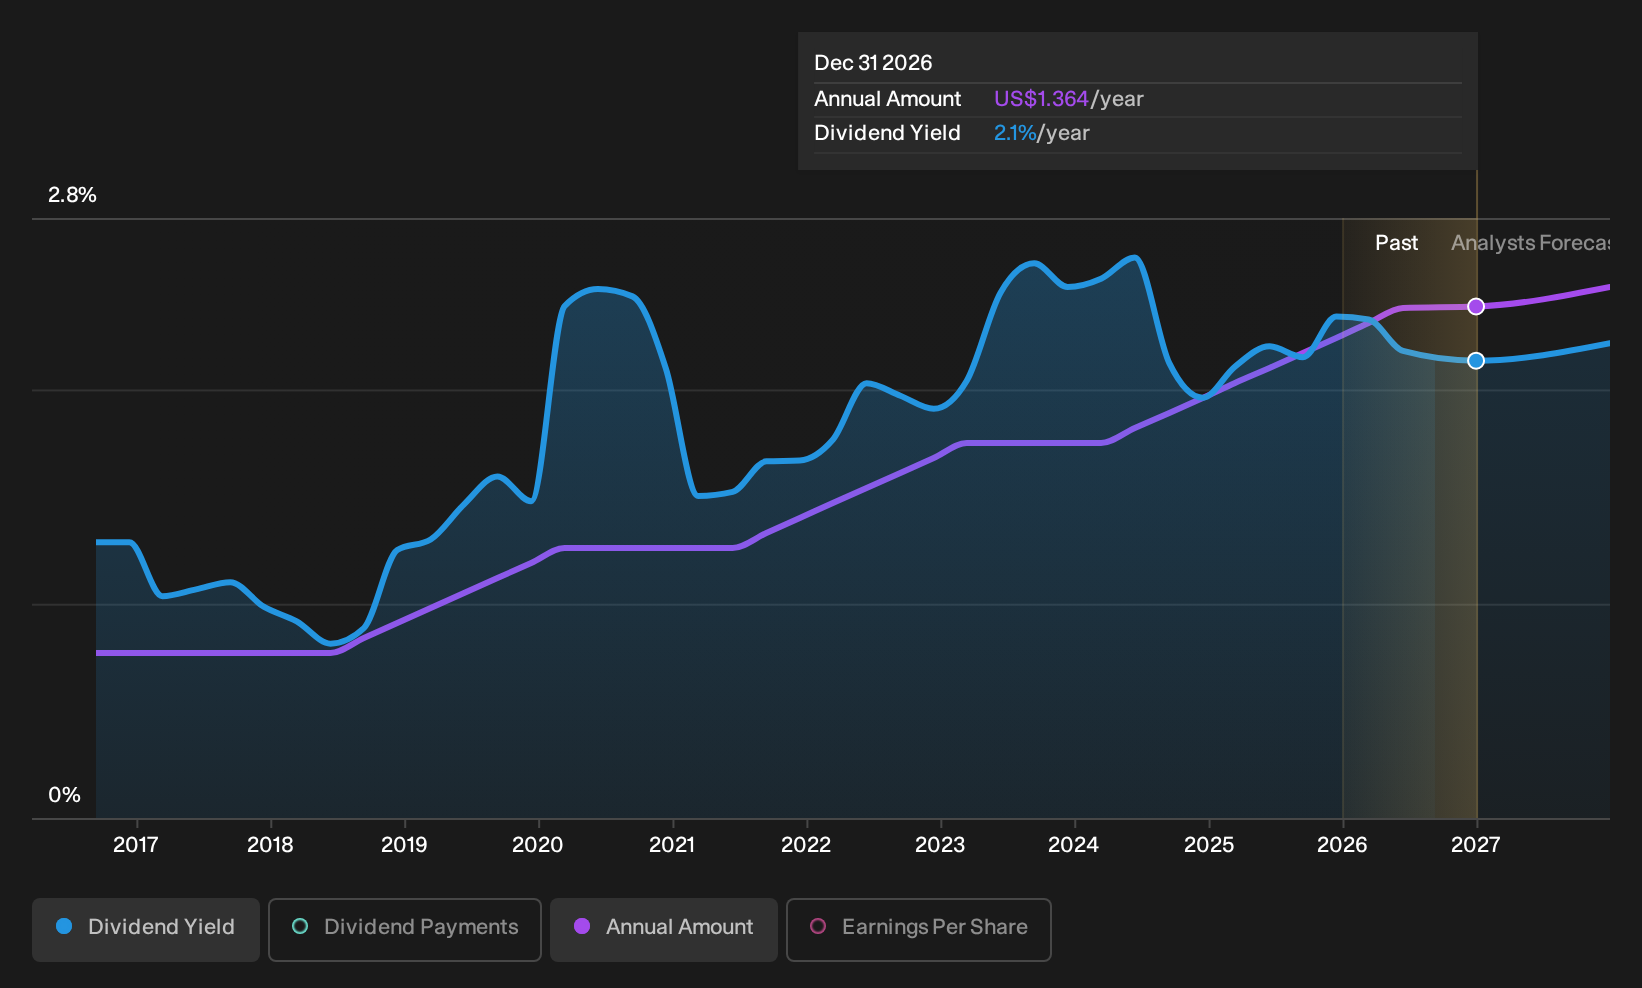Enable the Dividend Payments series

[x=405, y=929]
